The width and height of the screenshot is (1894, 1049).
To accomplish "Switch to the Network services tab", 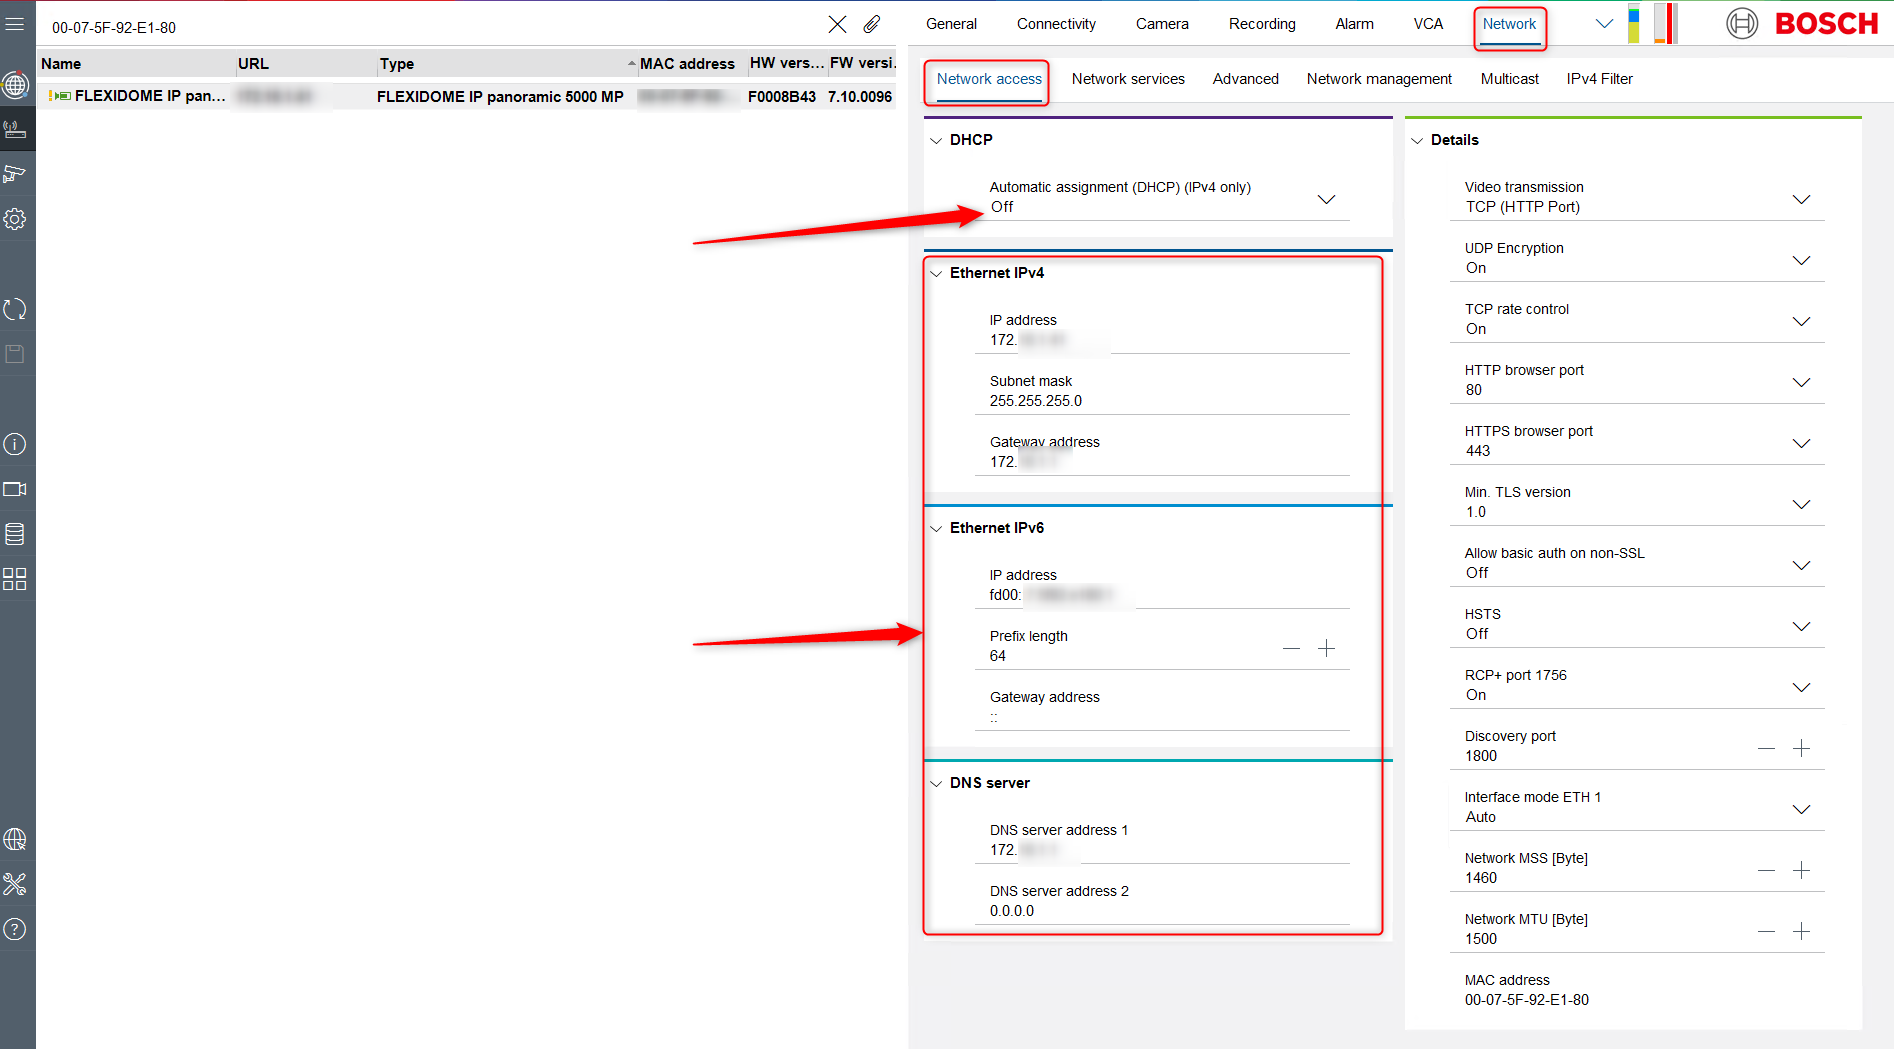I will pos(1128,79).
